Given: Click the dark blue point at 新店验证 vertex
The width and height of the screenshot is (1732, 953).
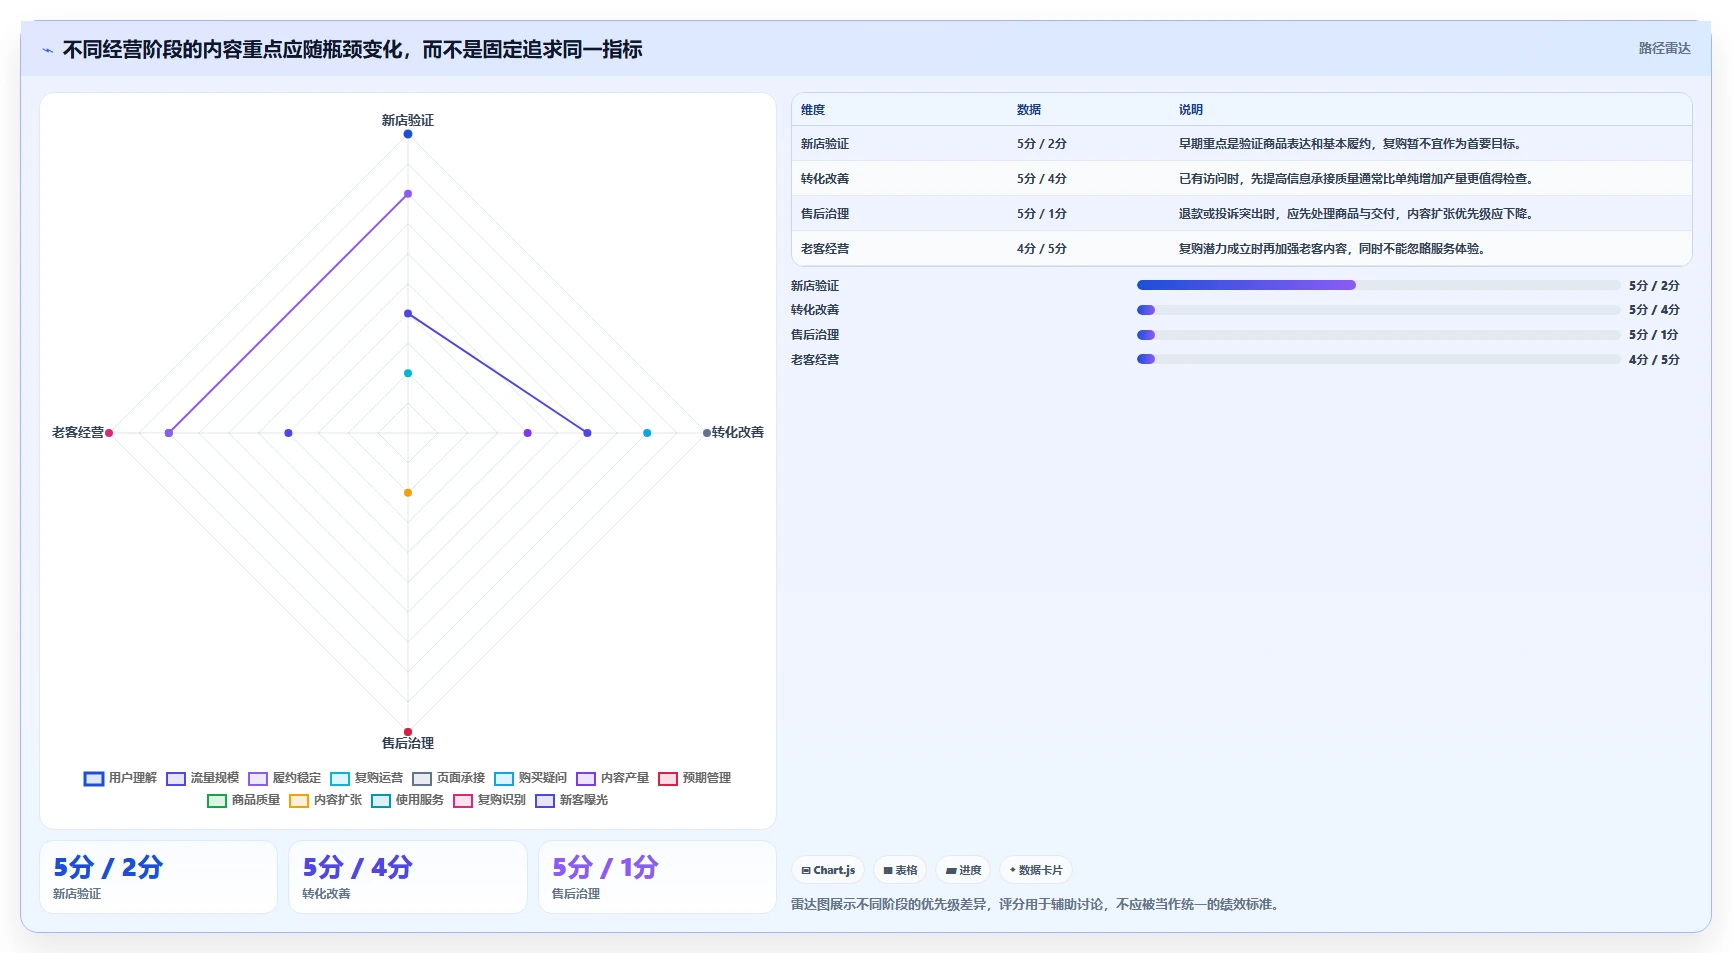Looking at the screenshot, I should (x=408, y=134).
